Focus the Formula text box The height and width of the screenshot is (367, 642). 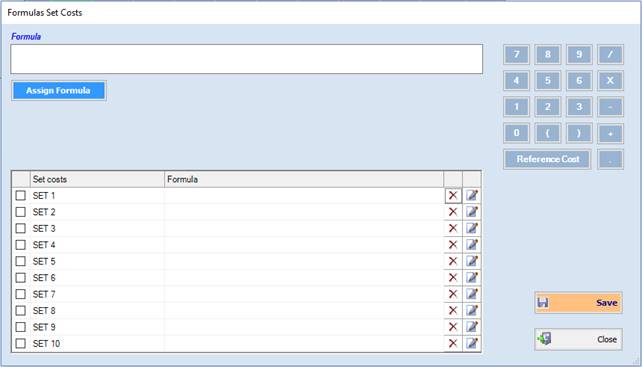coord(246,59)
